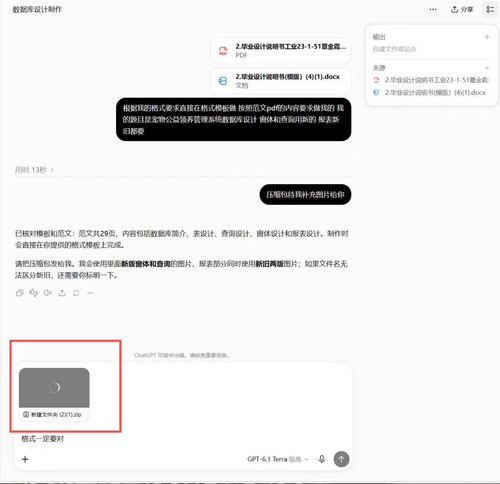Image resolution: width=500 pixels, height=484 pixels.
Task: Click the ChatGPT disclaimer text
Action: click(x=182, y=355)
